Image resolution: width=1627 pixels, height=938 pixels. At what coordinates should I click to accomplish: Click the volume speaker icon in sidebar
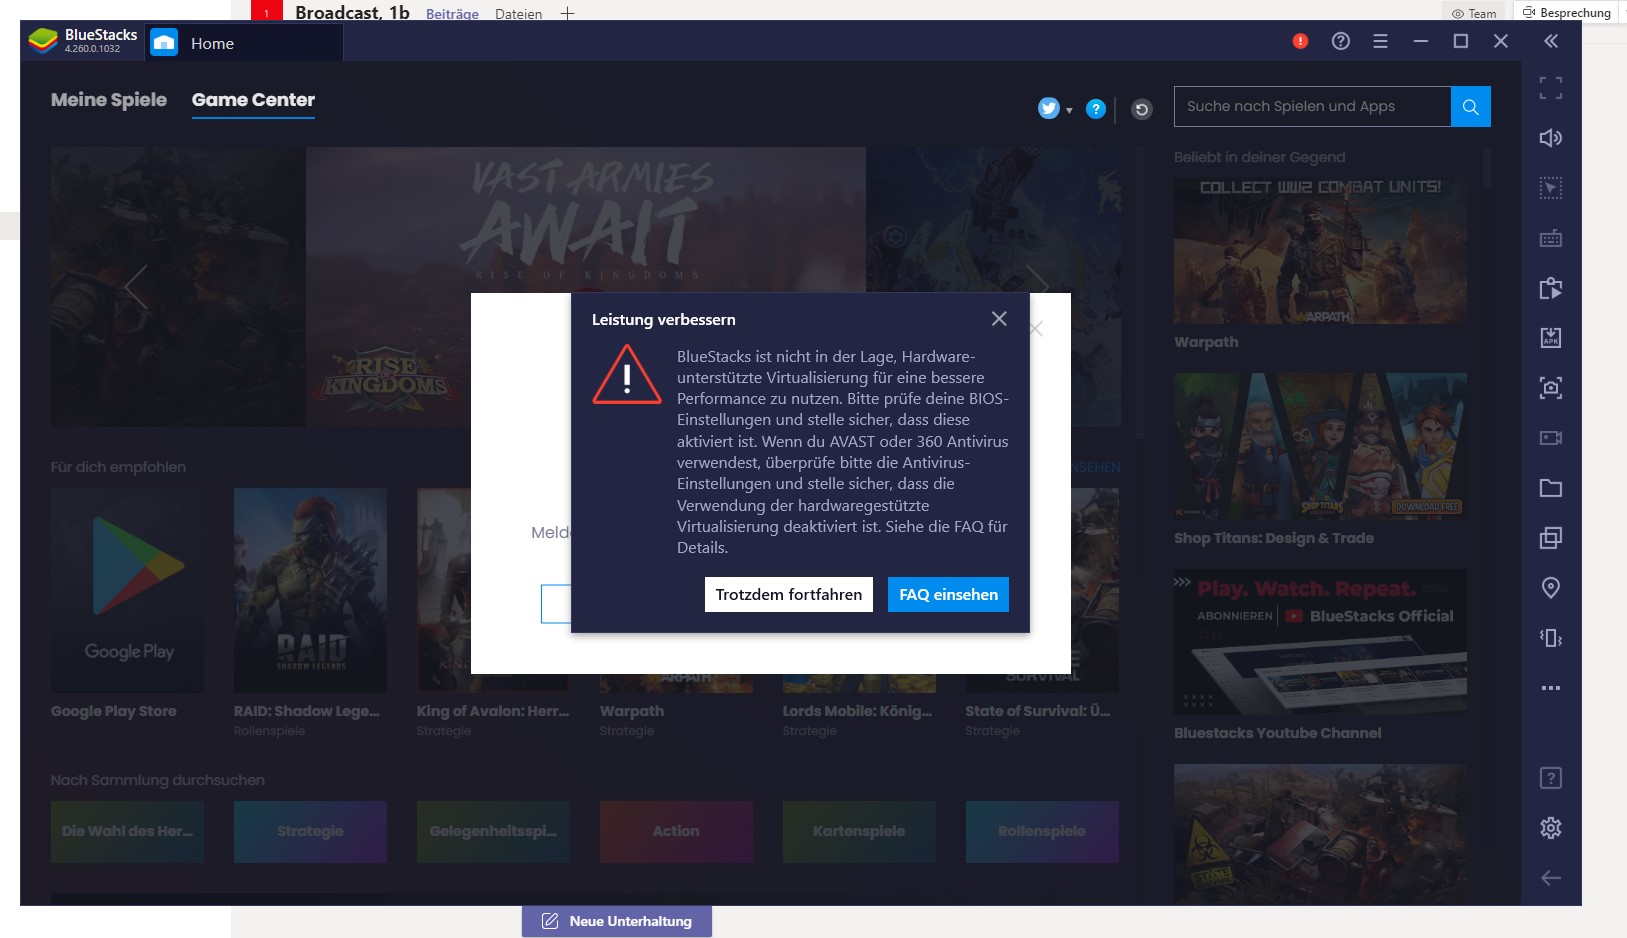tap(1550, 138)
